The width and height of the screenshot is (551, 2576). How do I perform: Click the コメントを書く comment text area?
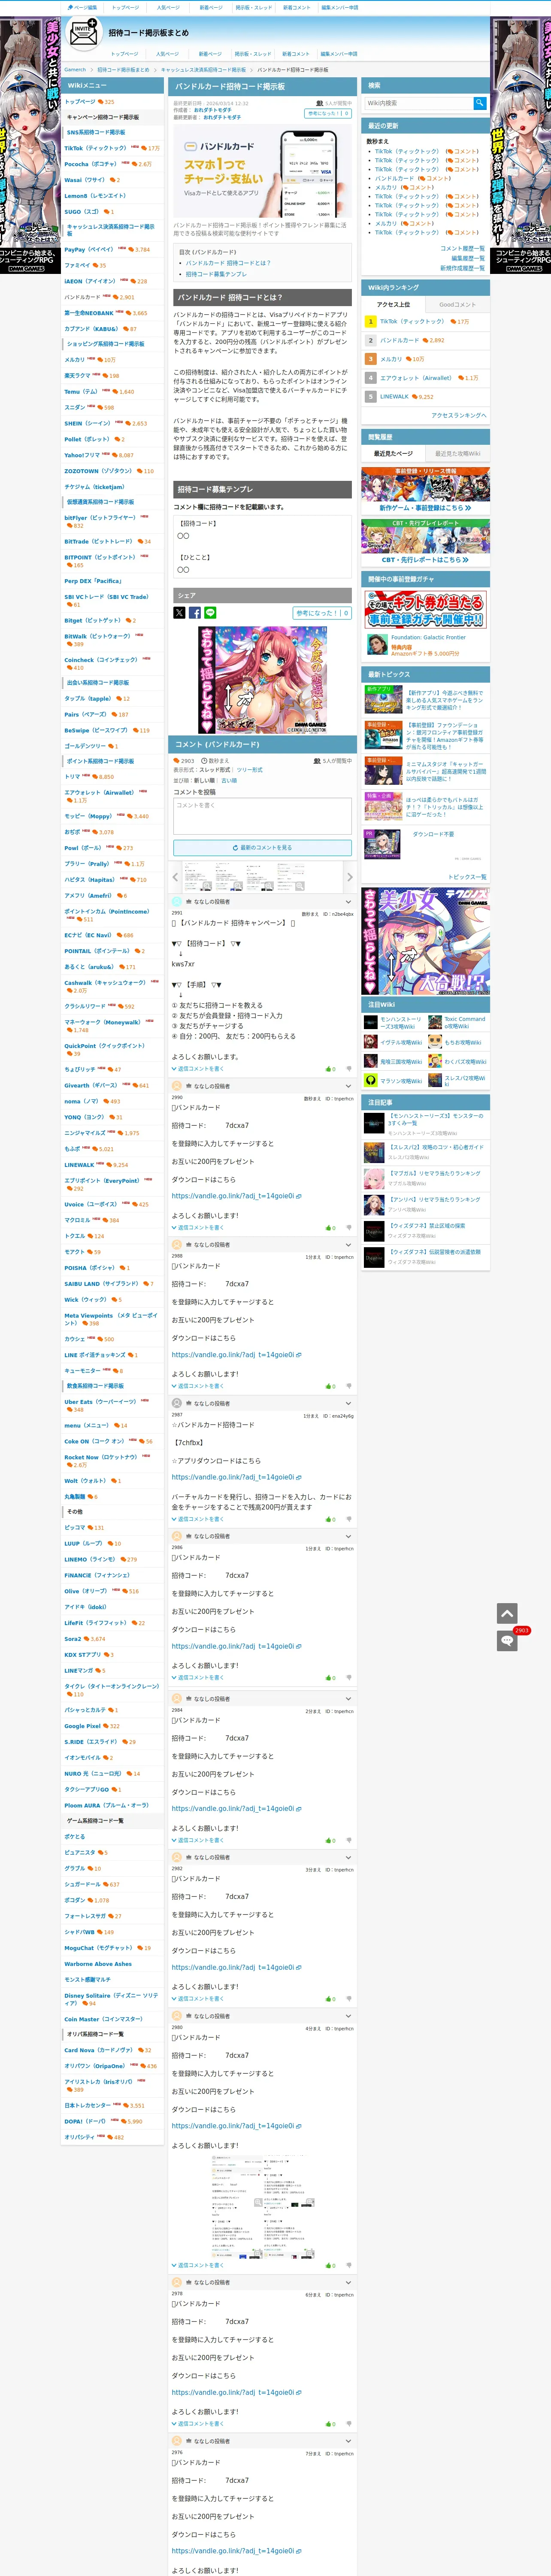262,816
